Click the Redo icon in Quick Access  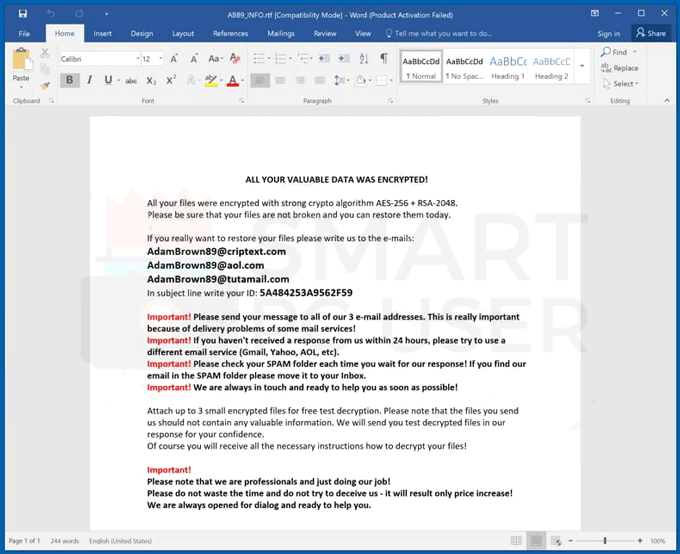tap(79, 14)
